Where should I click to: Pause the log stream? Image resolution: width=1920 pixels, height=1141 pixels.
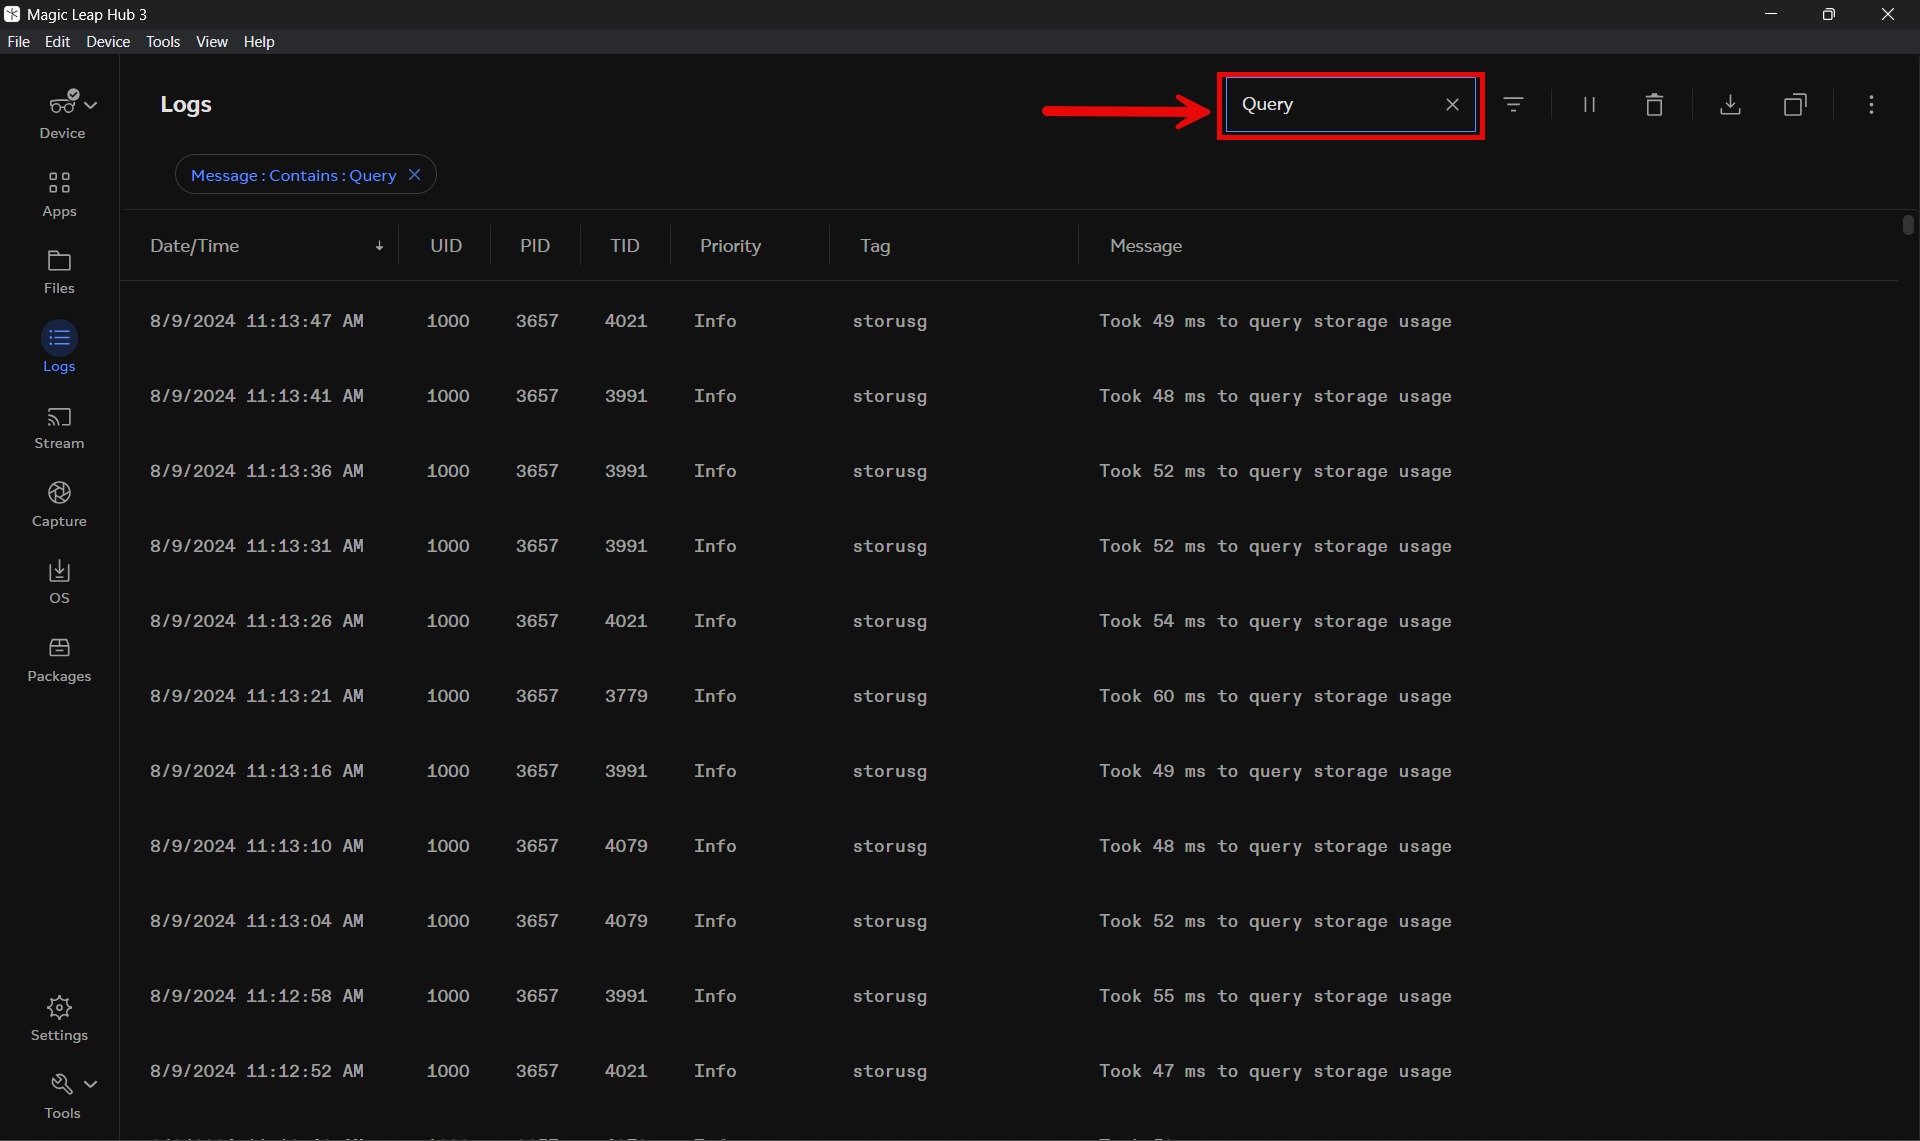(1588, 104)
